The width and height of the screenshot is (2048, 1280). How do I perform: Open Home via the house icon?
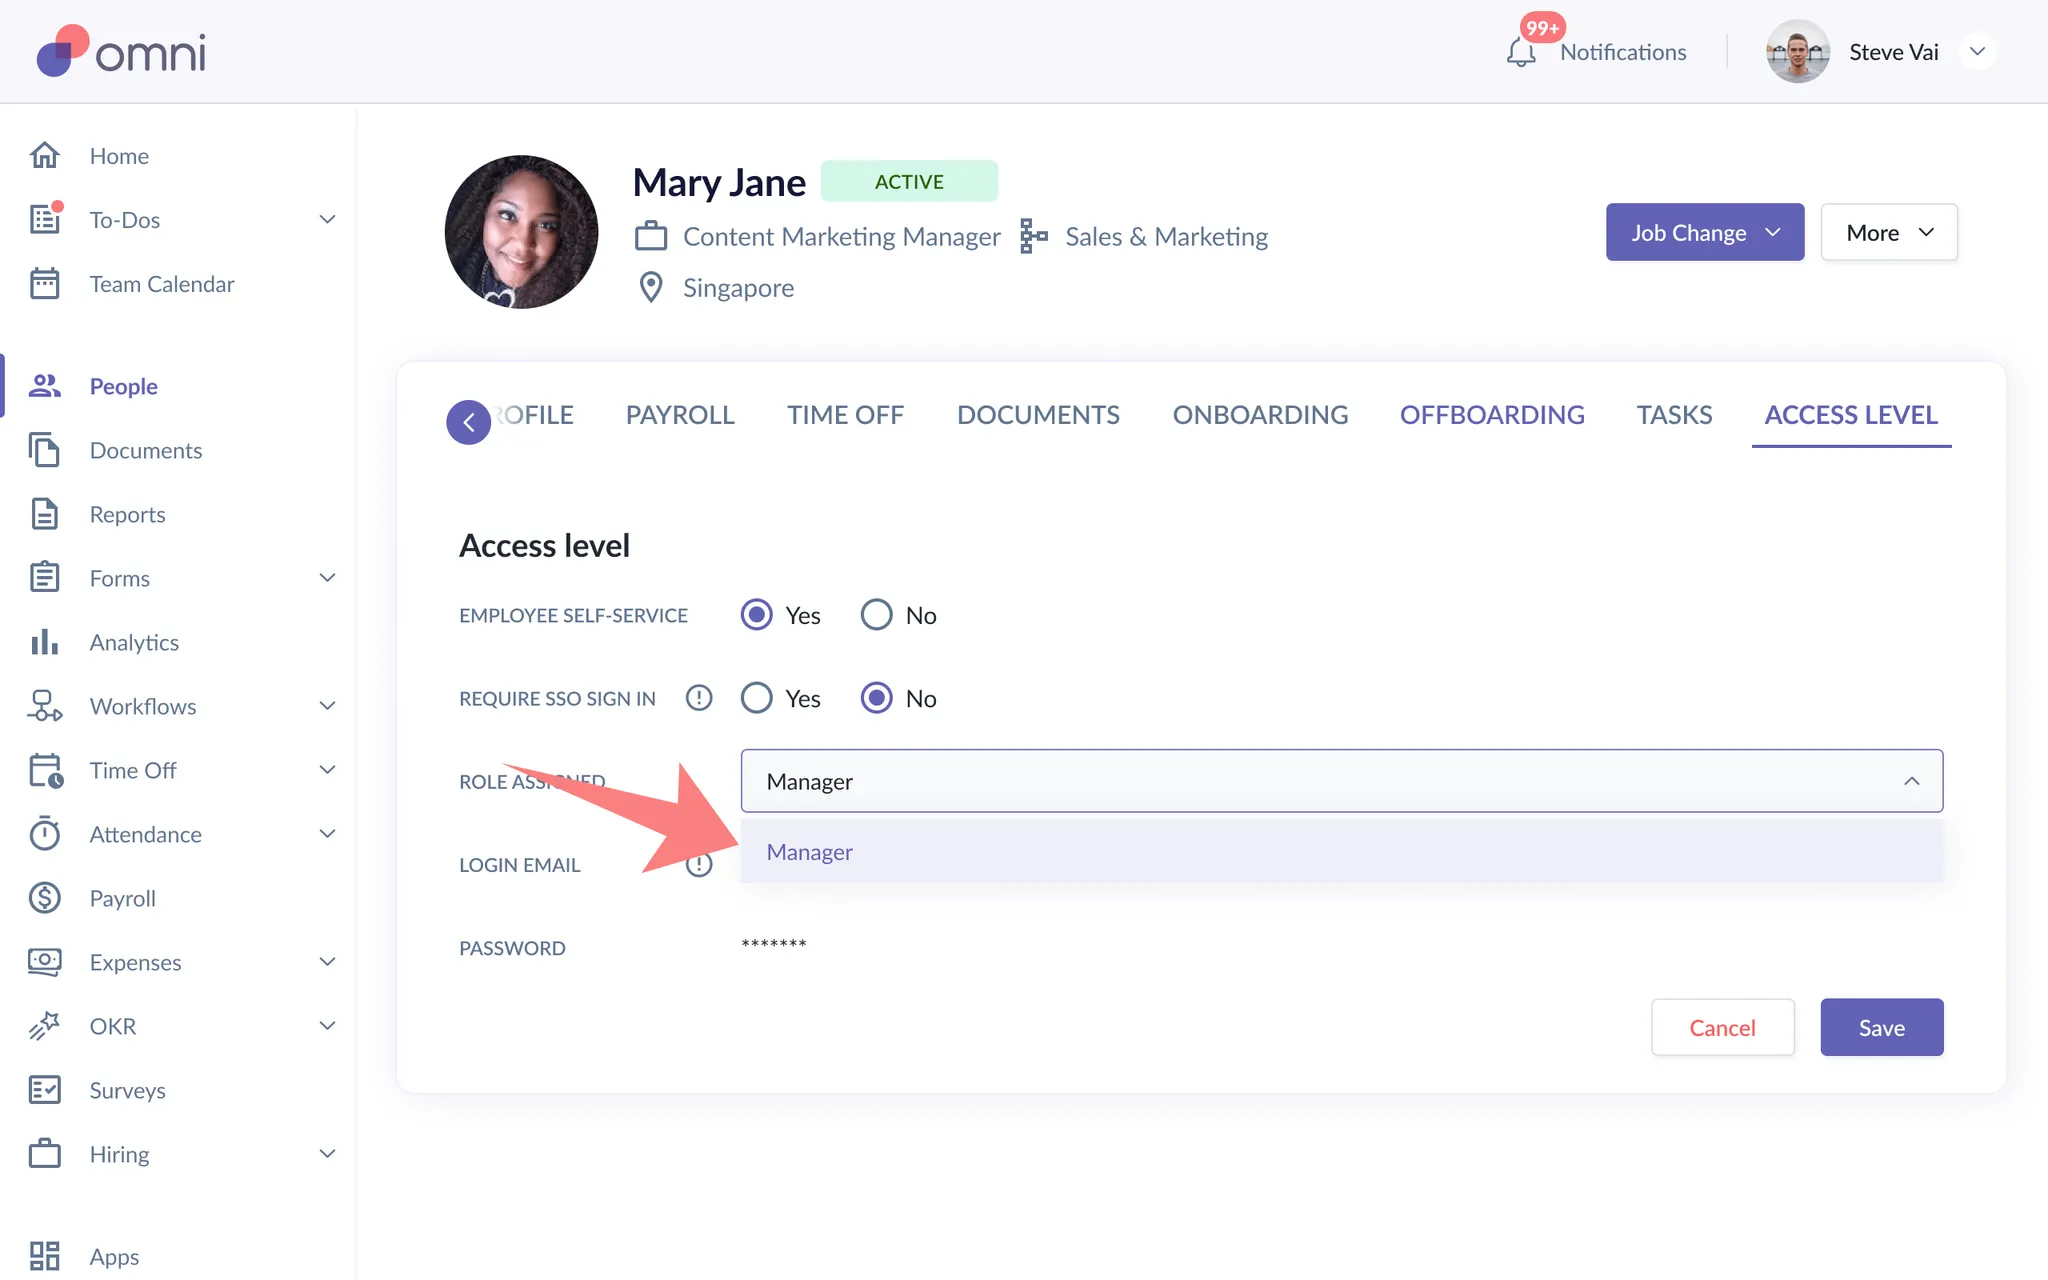tap(45, 156)
